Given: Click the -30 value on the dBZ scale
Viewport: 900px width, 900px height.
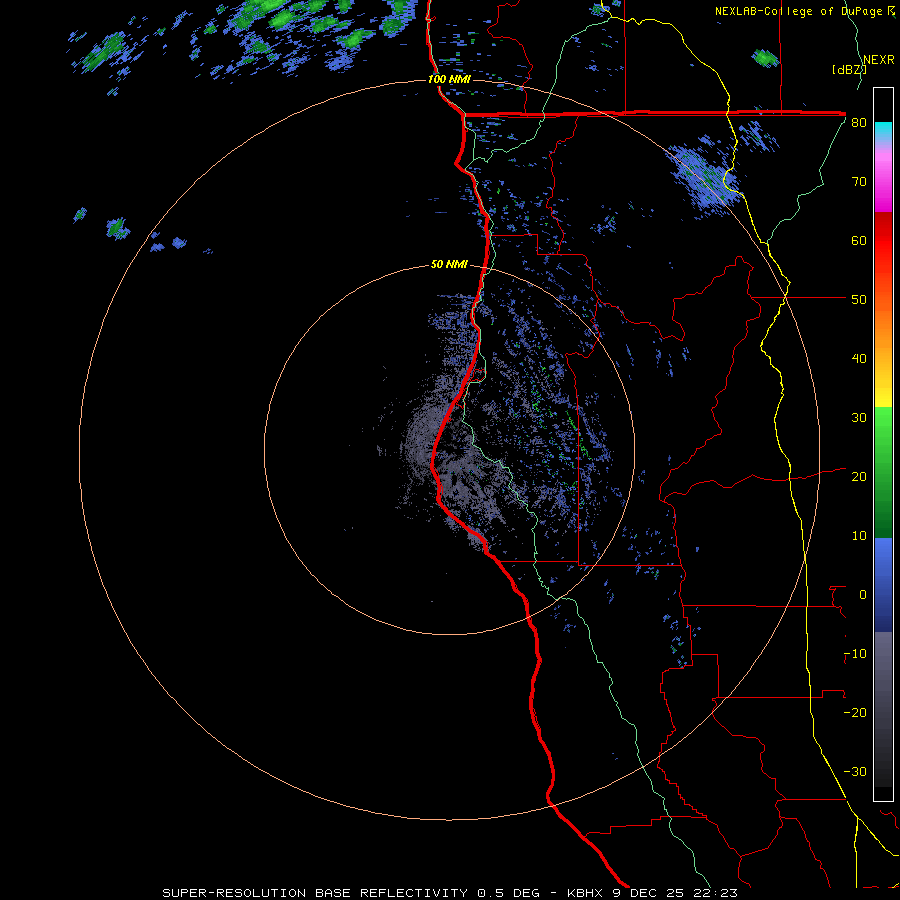Looking at the screenshot, I should [x=855, y=772].
